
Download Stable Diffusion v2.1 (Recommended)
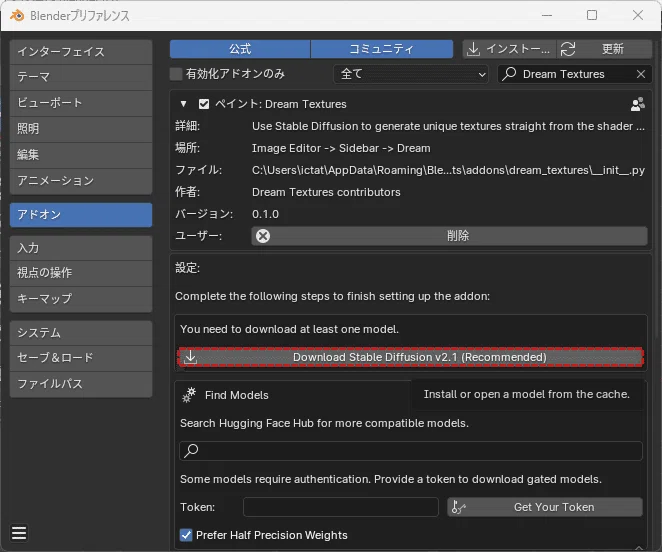point(411,357)
